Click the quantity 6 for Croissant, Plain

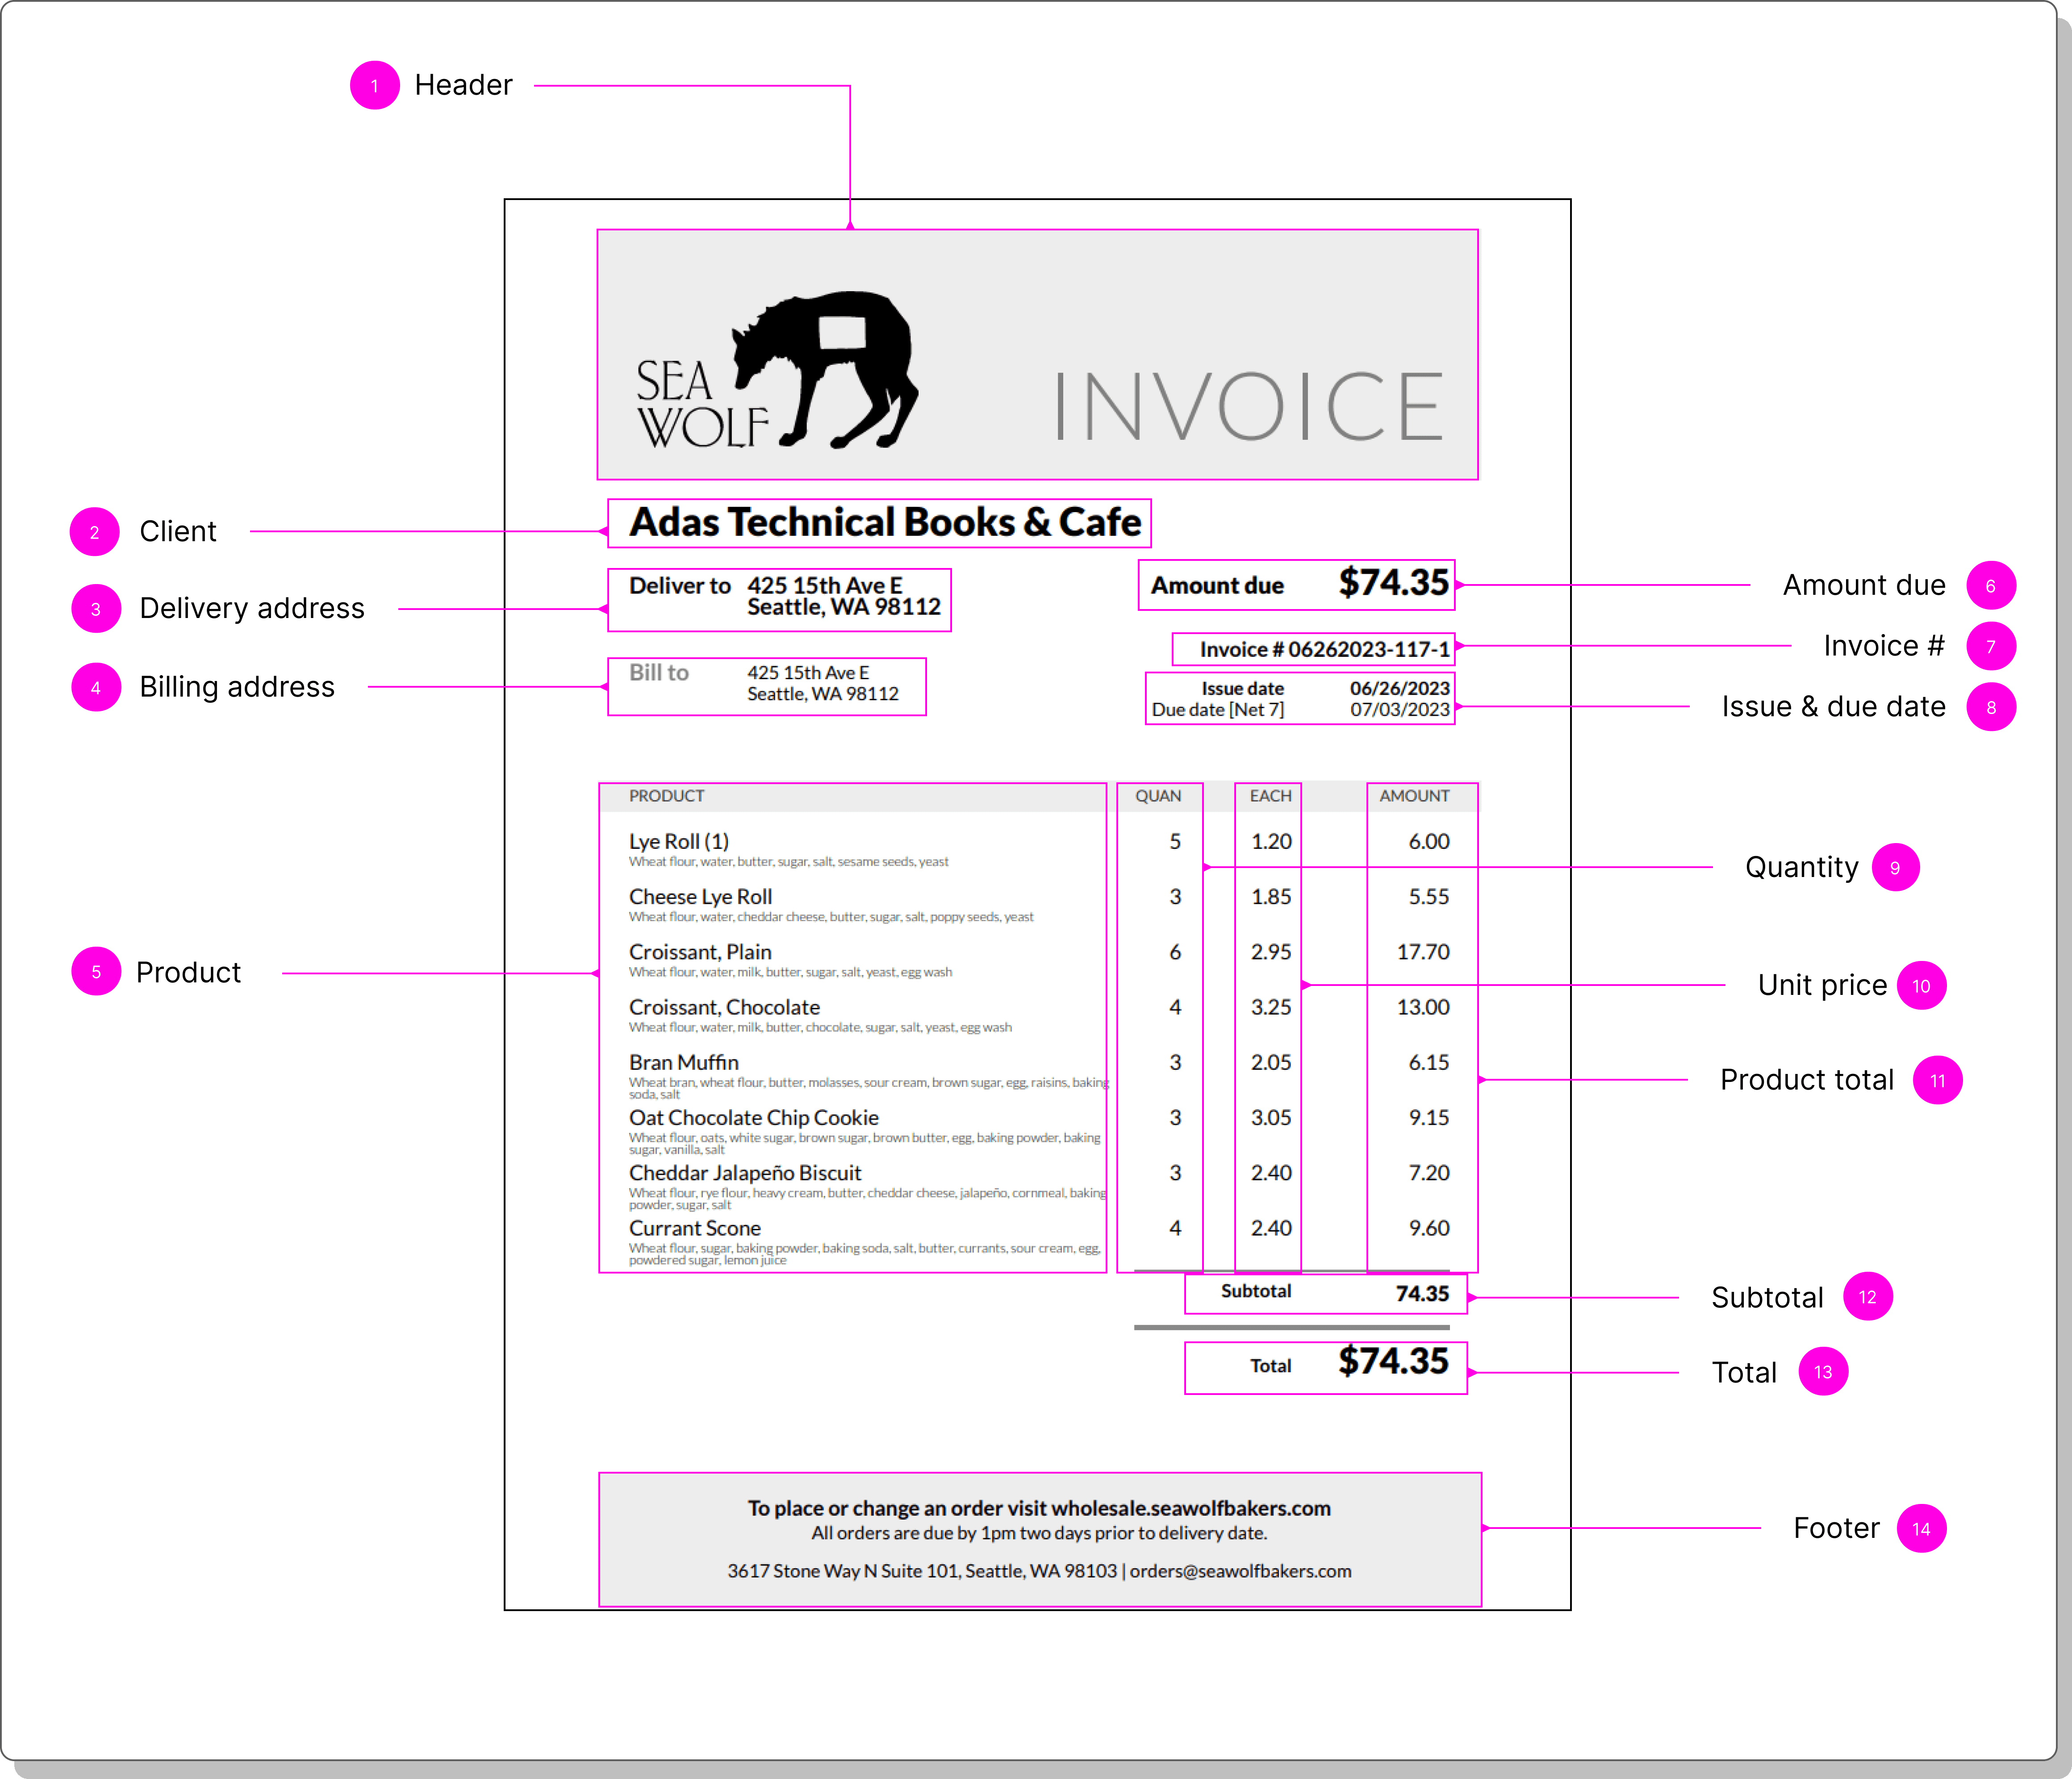pos(1175,952)
